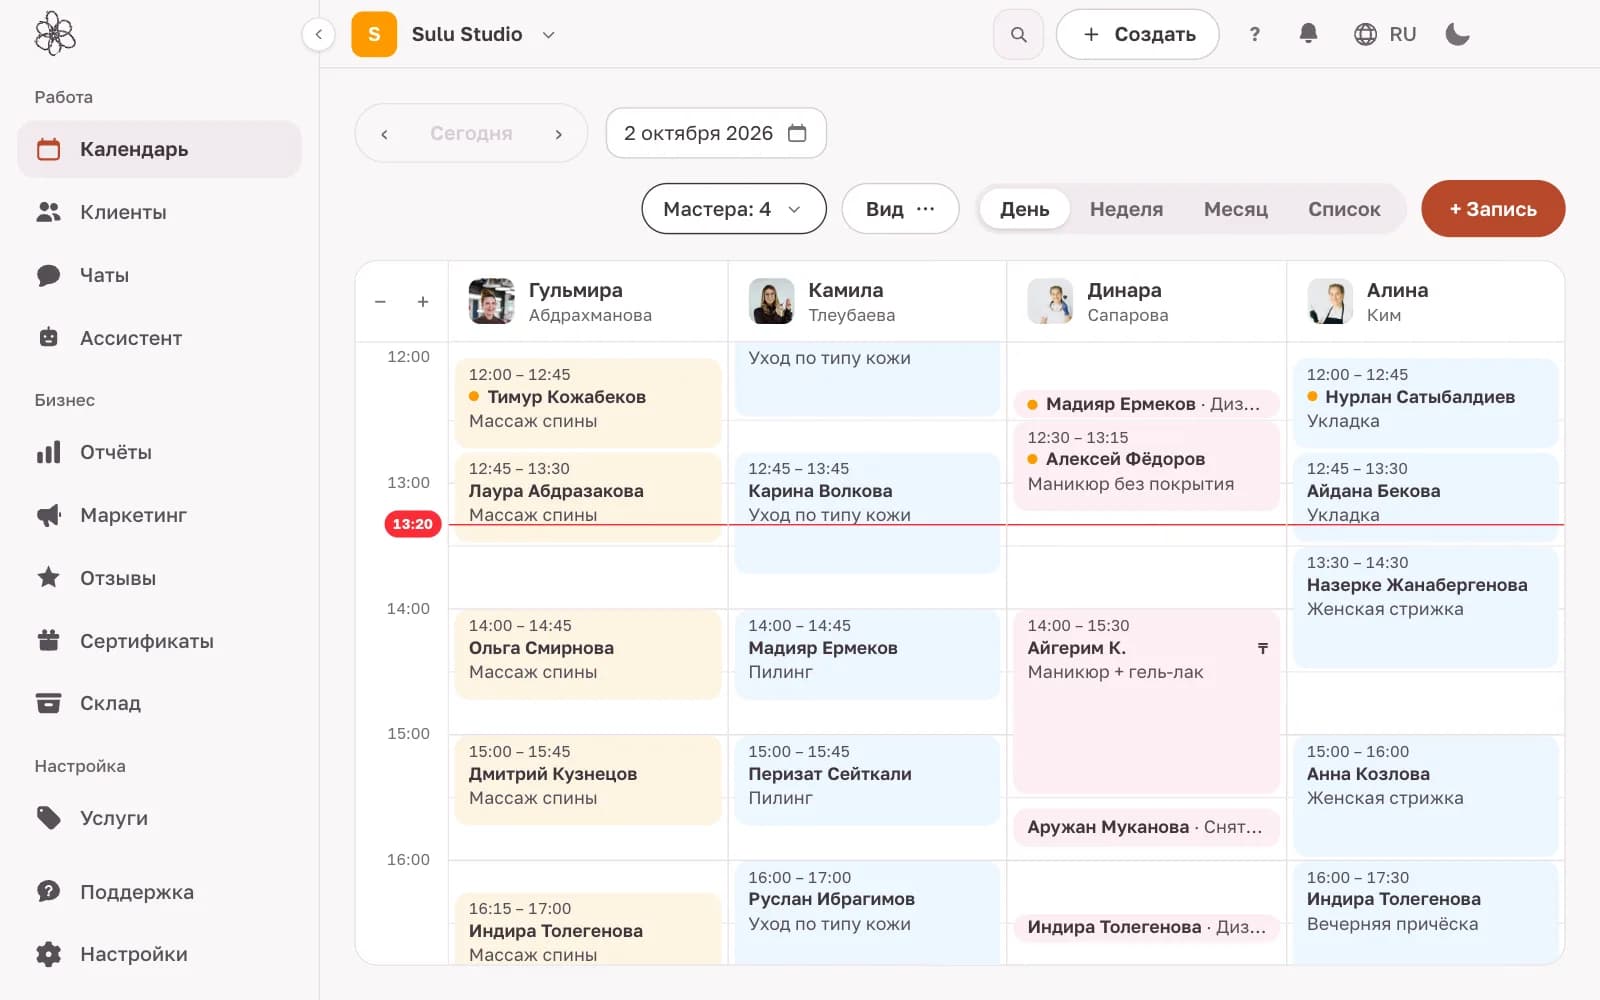
Task: Open Настройки in sidebar
Action: 159,954
